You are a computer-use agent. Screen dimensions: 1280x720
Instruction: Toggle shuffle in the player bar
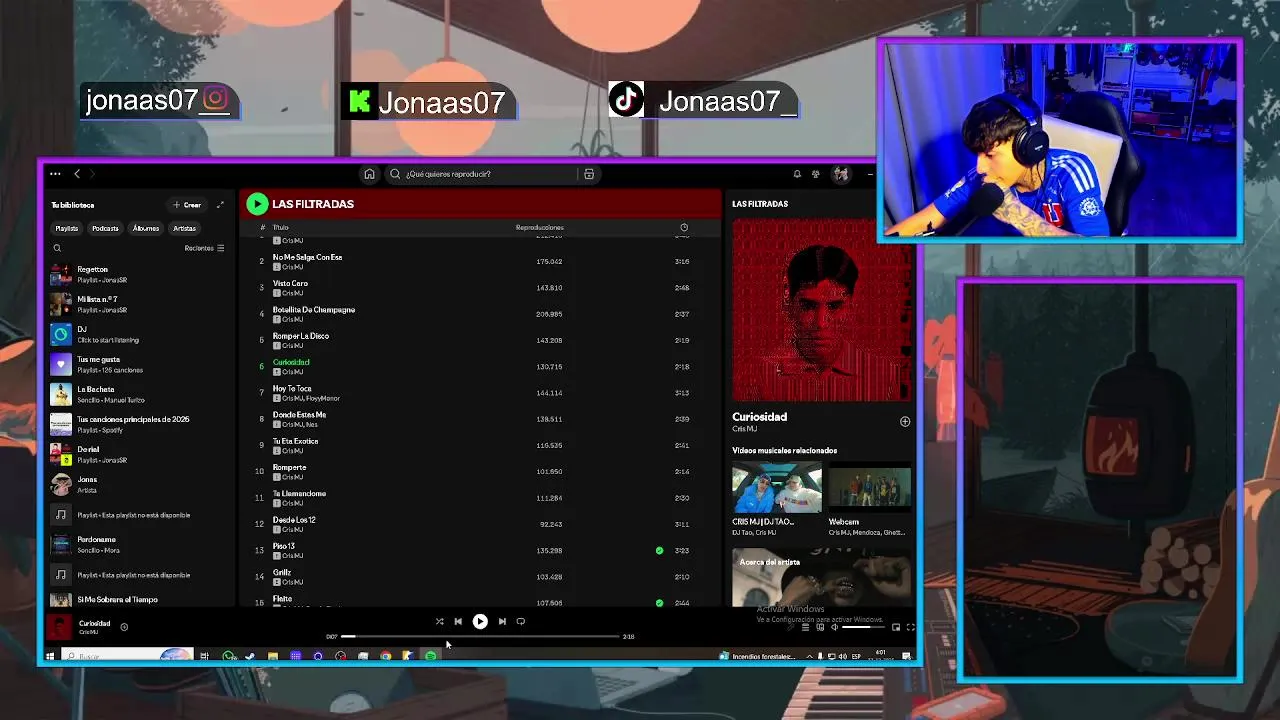[439, 621]
